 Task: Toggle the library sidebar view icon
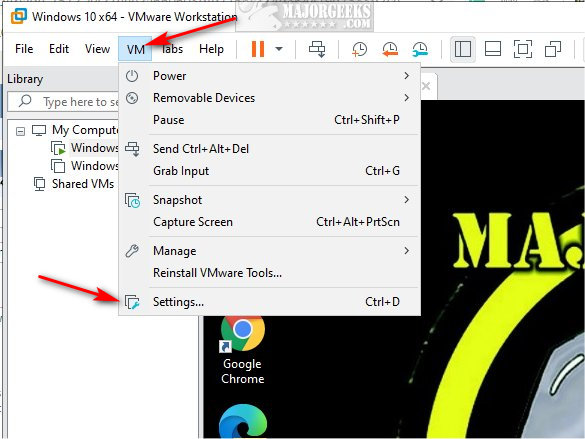(x=463, y=49)
